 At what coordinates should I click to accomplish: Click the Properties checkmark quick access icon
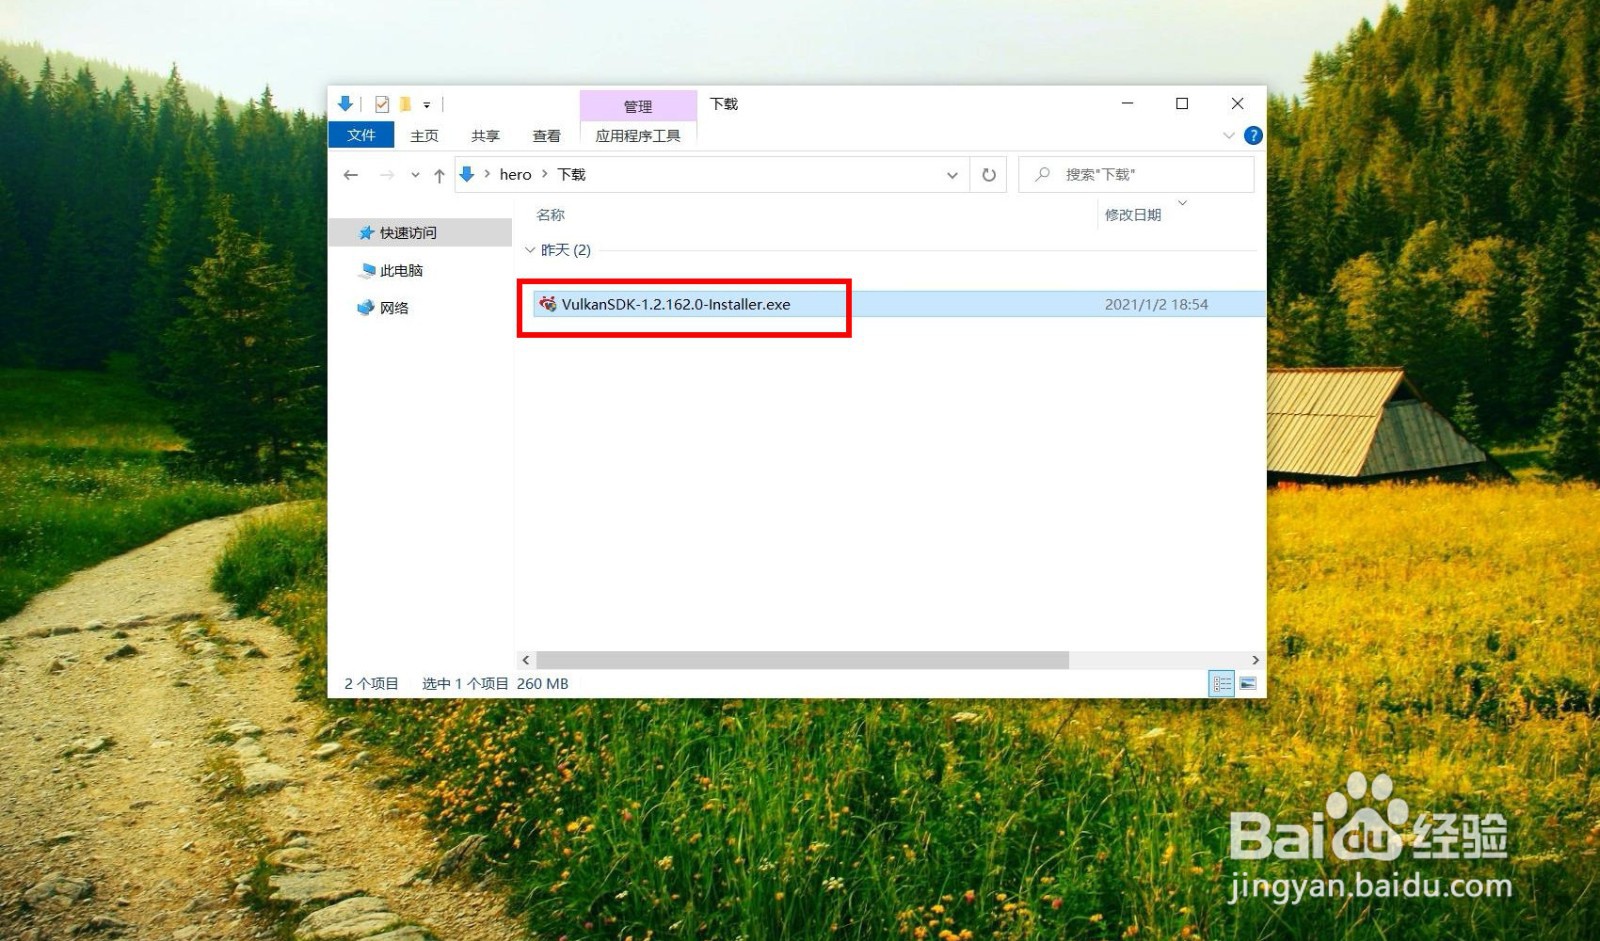382,104
